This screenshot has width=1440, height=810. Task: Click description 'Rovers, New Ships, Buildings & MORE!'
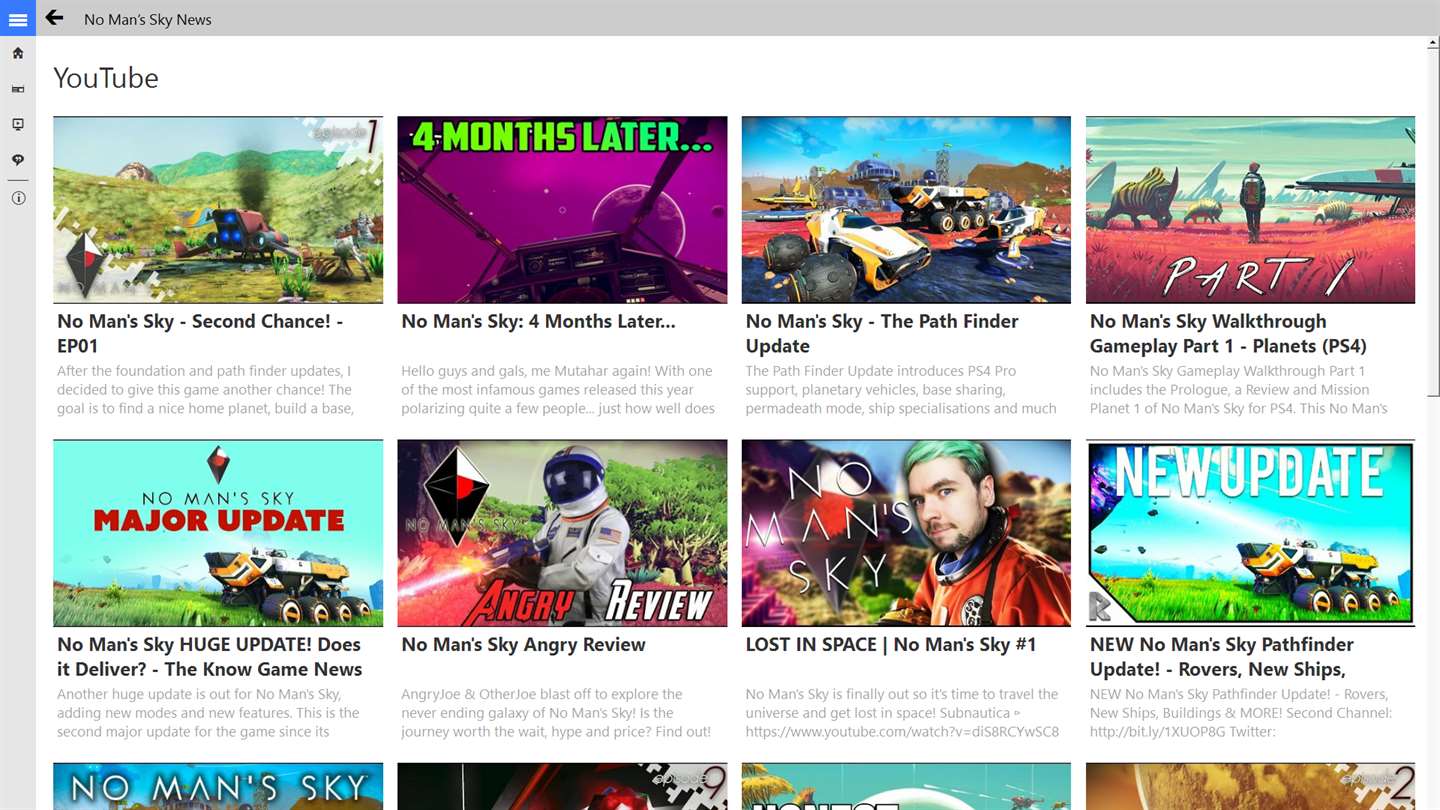(1241, 713)
